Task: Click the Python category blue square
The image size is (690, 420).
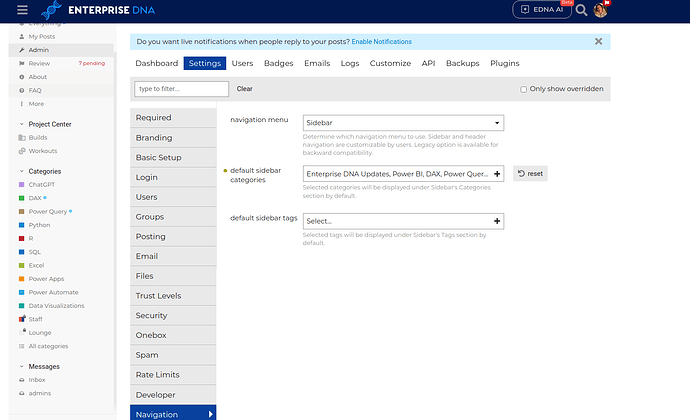Action: pos(22,225)
